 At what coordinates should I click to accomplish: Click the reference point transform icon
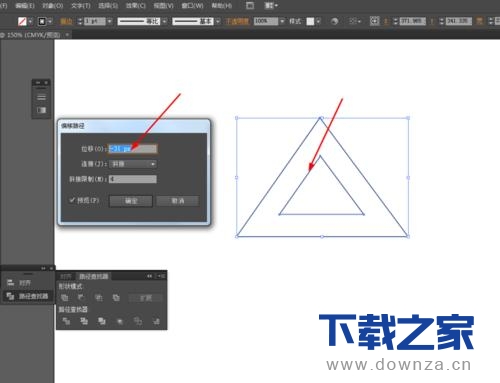coord(375,21)
